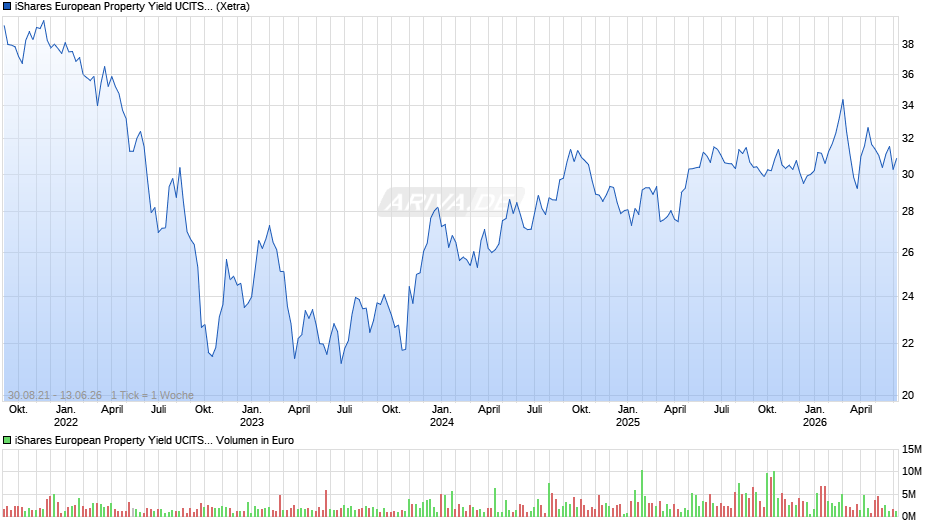Screen dimensions: 940x526
Task: Click the price axis label 30
Action: tap(908, 175)
